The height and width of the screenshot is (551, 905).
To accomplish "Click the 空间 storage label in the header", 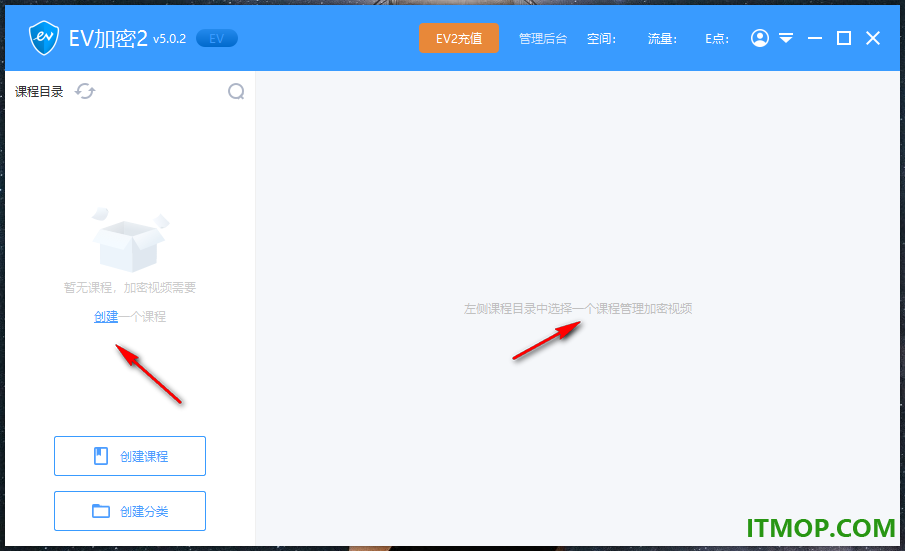I will 601,39.
